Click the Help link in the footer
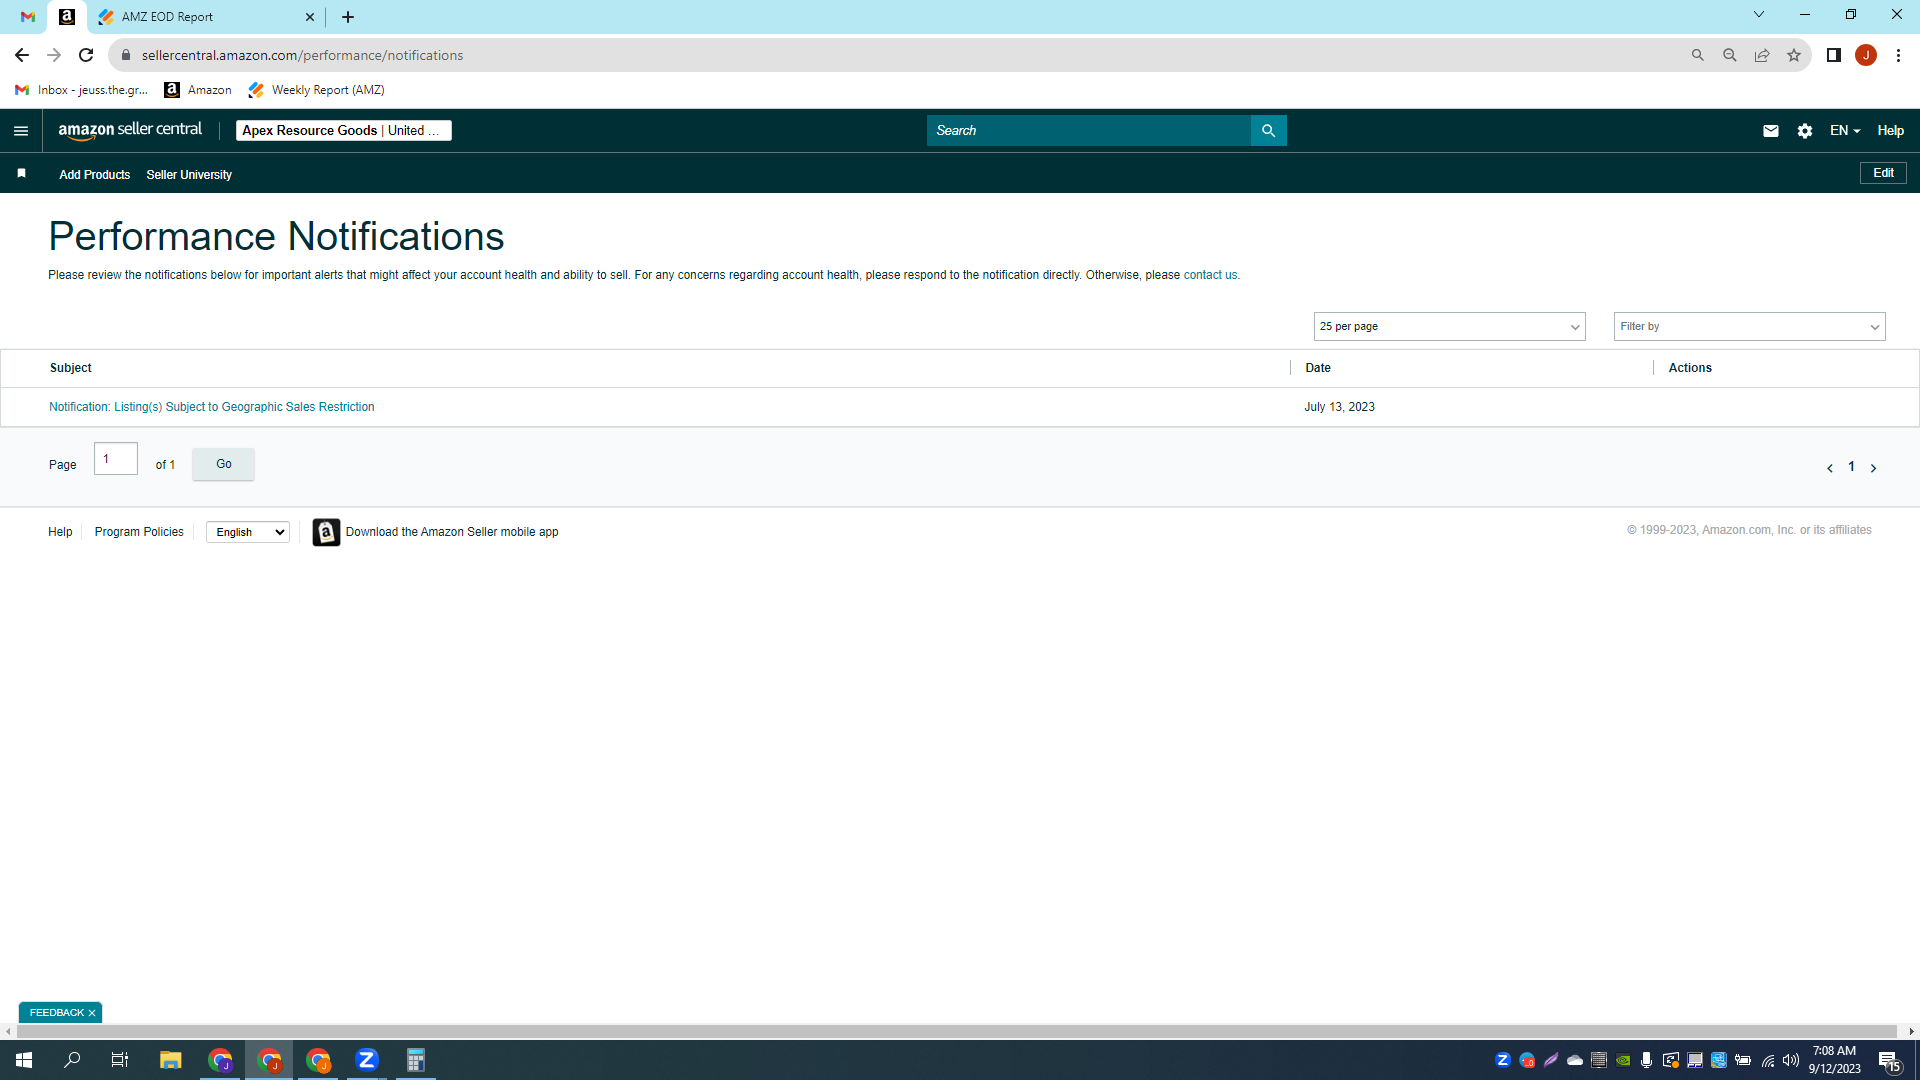1920x1080 pixels. 60,532
